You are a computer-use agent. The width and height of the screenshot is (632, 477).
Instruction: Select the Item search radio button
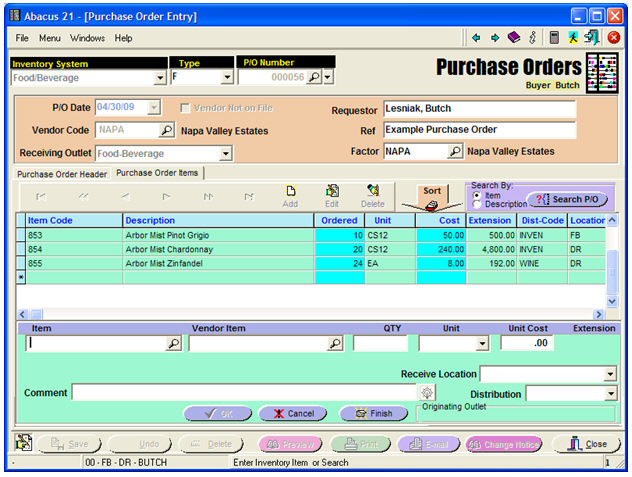(x=475, y=195)
